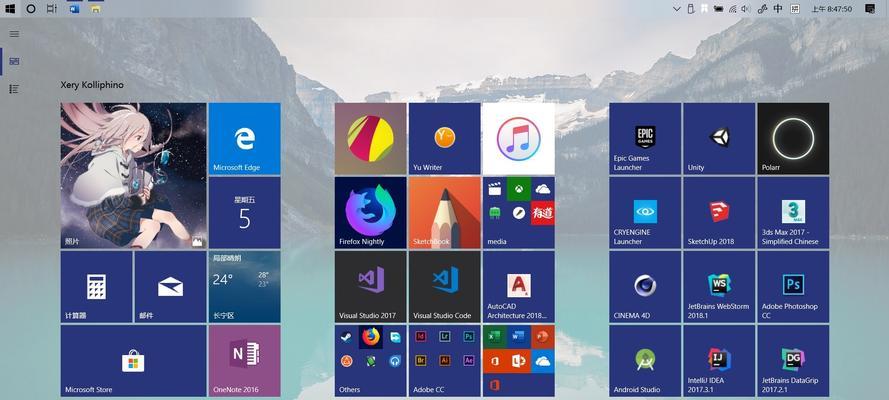This screenshot has height=400, width=889.
Task: Open the Mail tile
Action: [170, 287]
